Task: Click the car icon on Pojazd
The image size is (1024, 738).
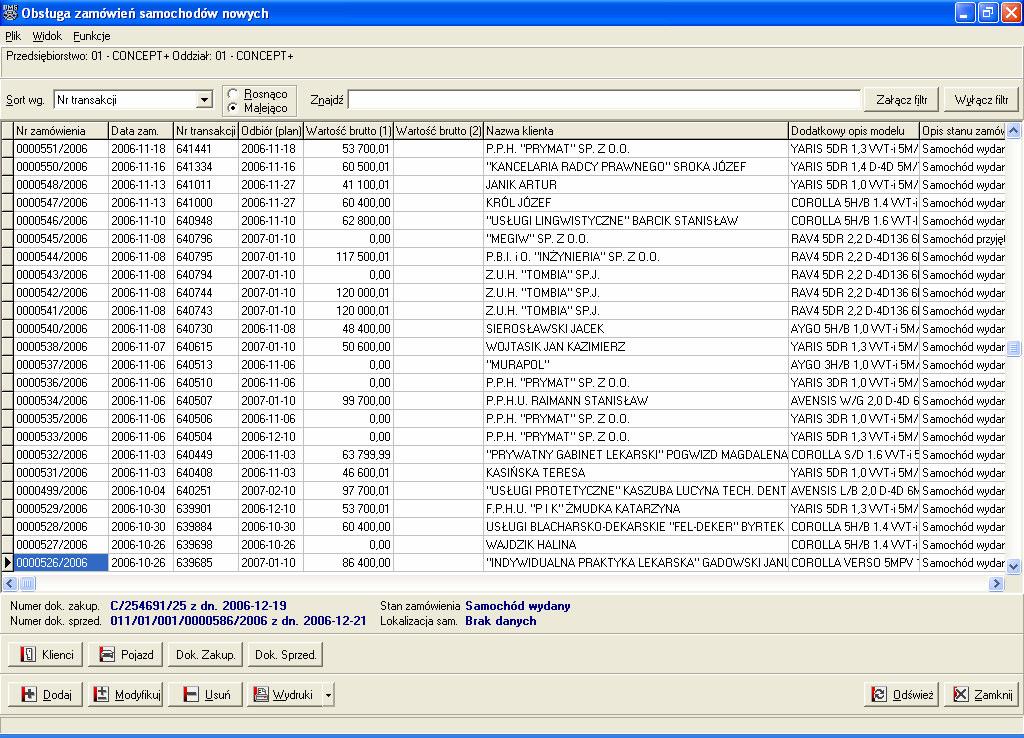Action: click(x=106, y=654)
